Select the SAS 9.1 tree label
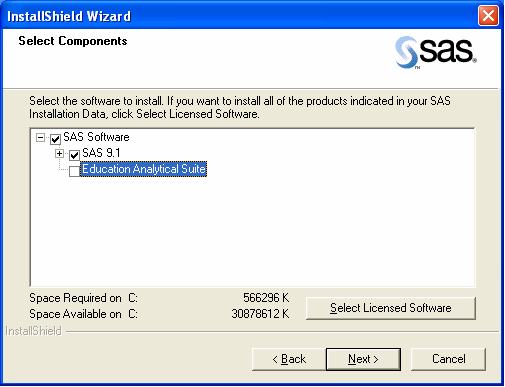Image resolution: width=505 pixels, height=387 pixels. coord(101,153)
